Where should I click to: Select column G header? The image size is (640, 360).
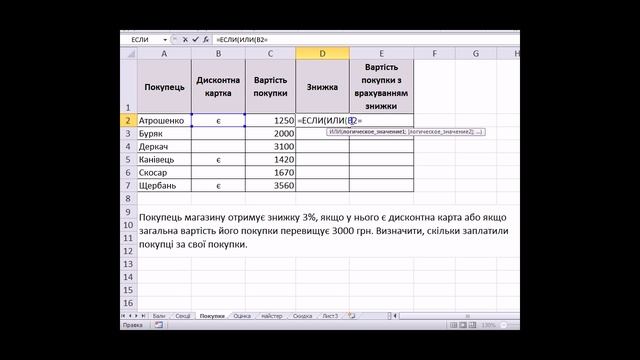(476, 53)
